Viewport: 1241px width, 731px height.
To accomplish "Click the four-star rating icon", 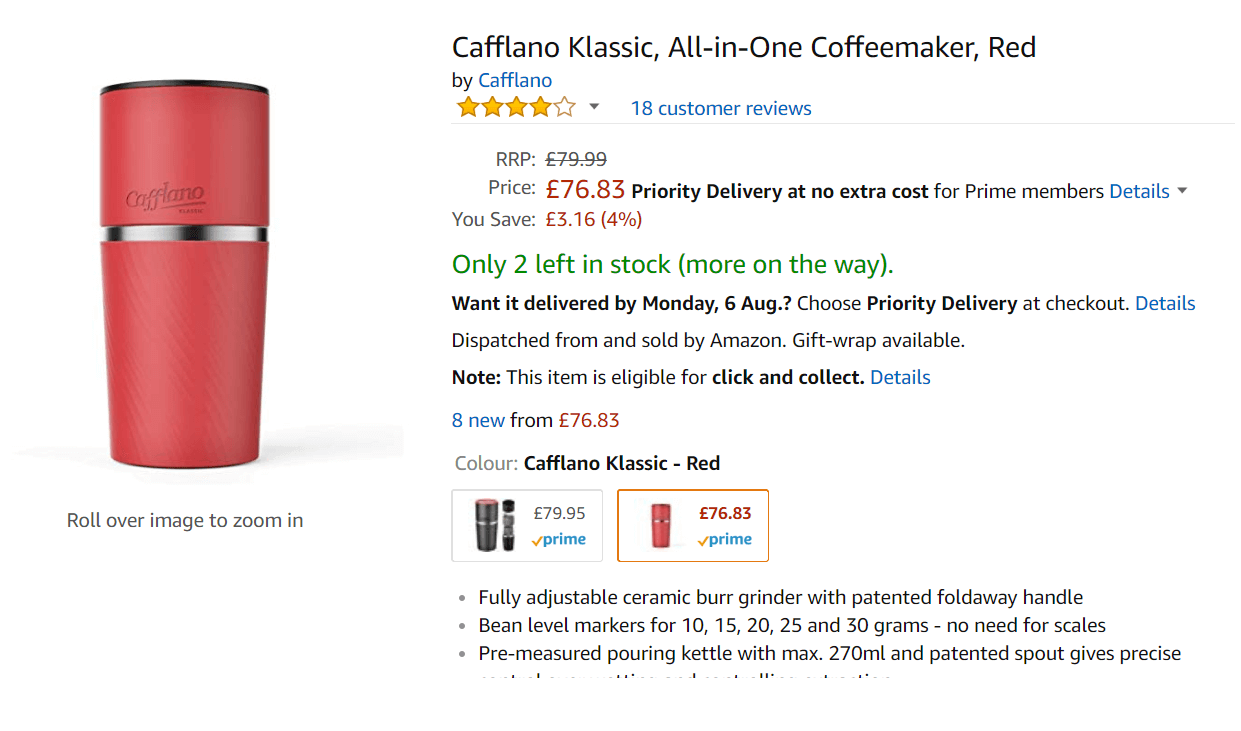I will point(516,107).
